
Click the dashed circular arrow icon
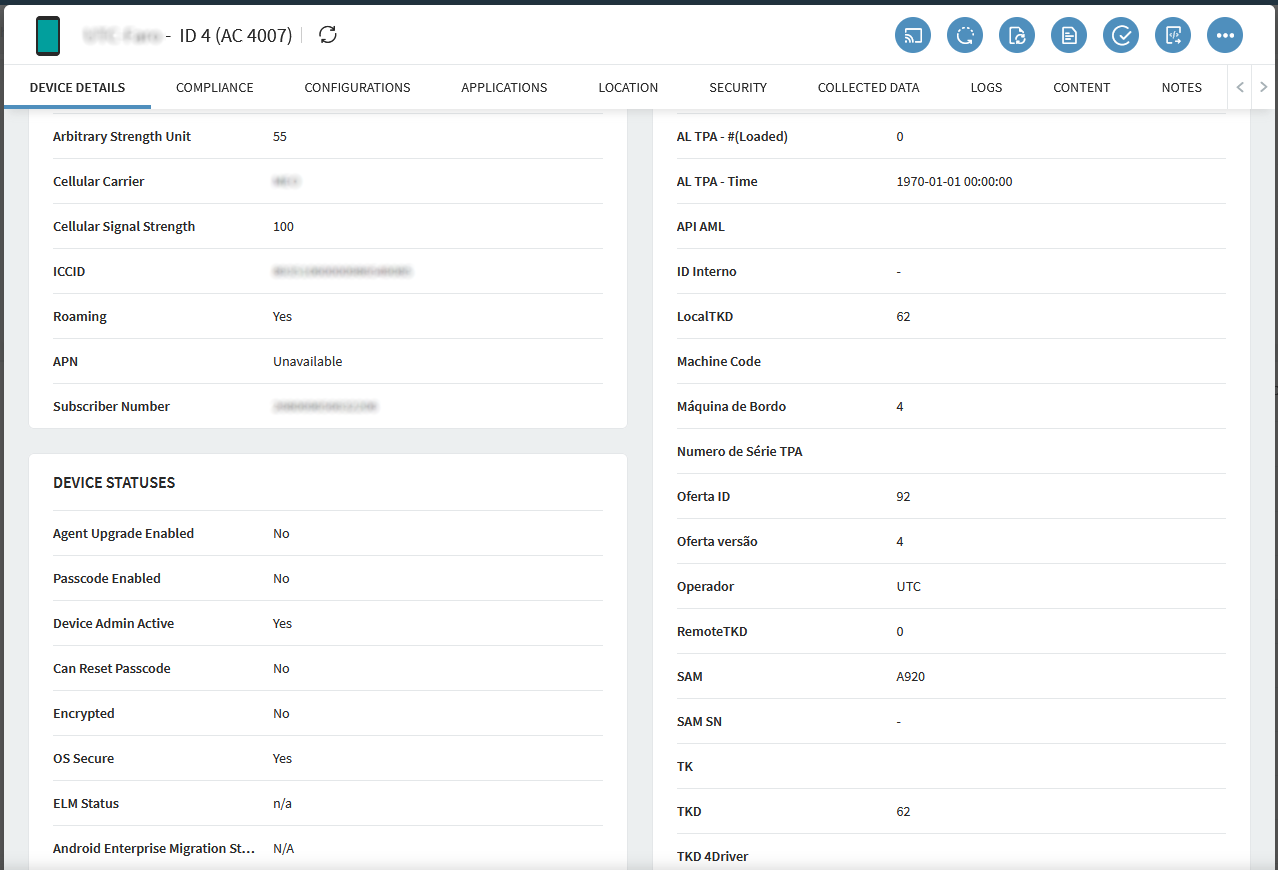tap(964, 36)
